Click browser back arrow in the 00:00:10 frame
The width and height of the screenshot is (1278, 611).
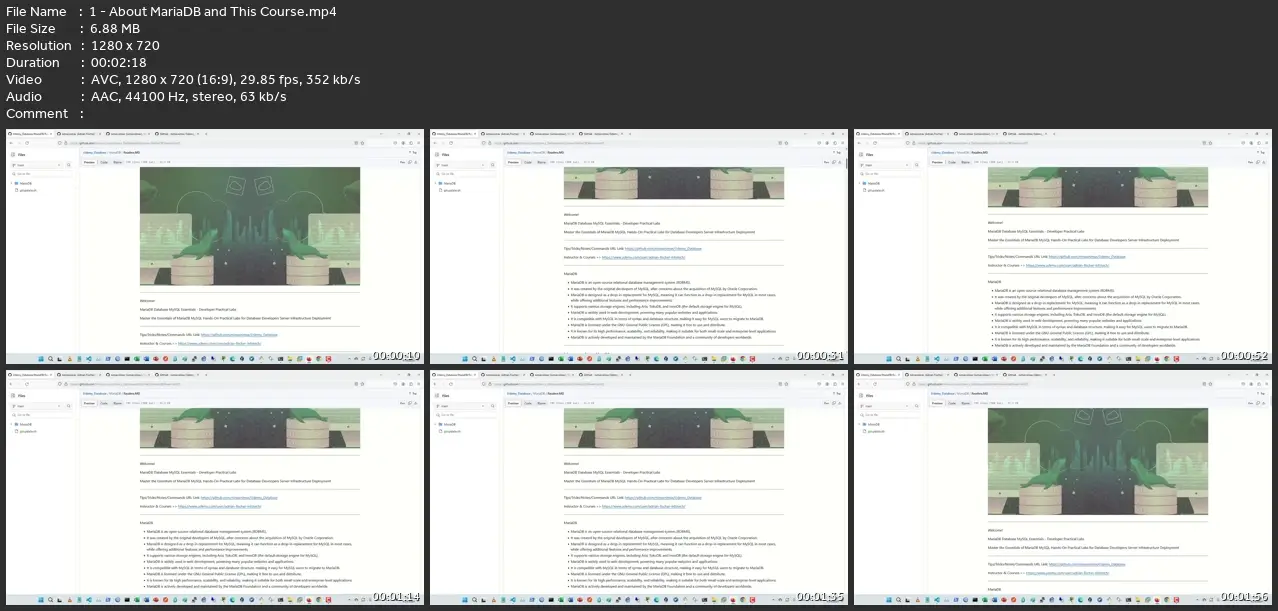tap(11, 143)
